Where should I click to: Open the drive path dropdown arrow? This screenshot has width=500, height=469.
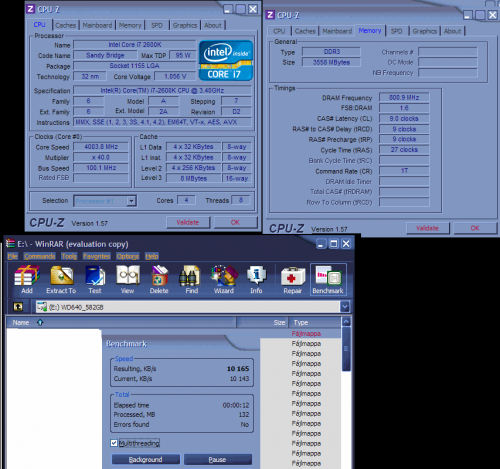pos(345,307)
